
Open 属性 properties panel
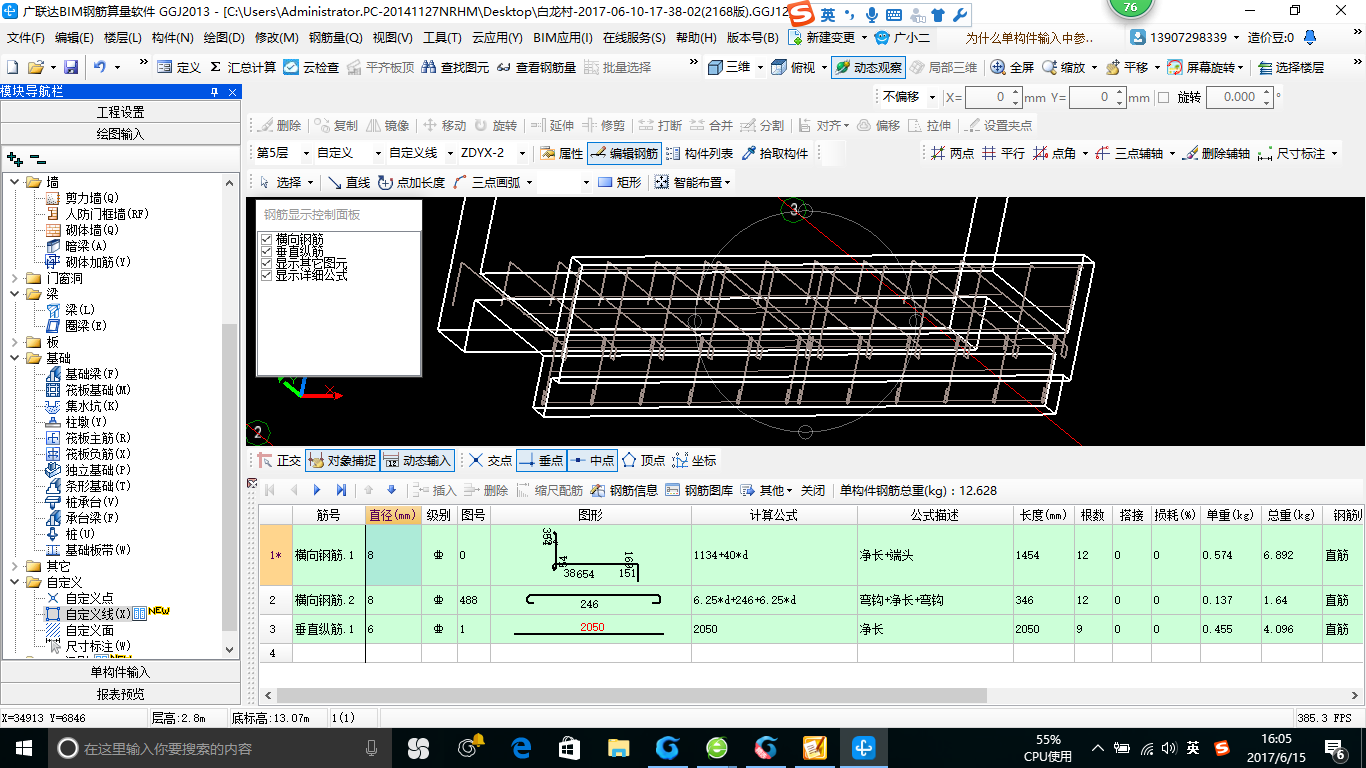pos(561,153)
